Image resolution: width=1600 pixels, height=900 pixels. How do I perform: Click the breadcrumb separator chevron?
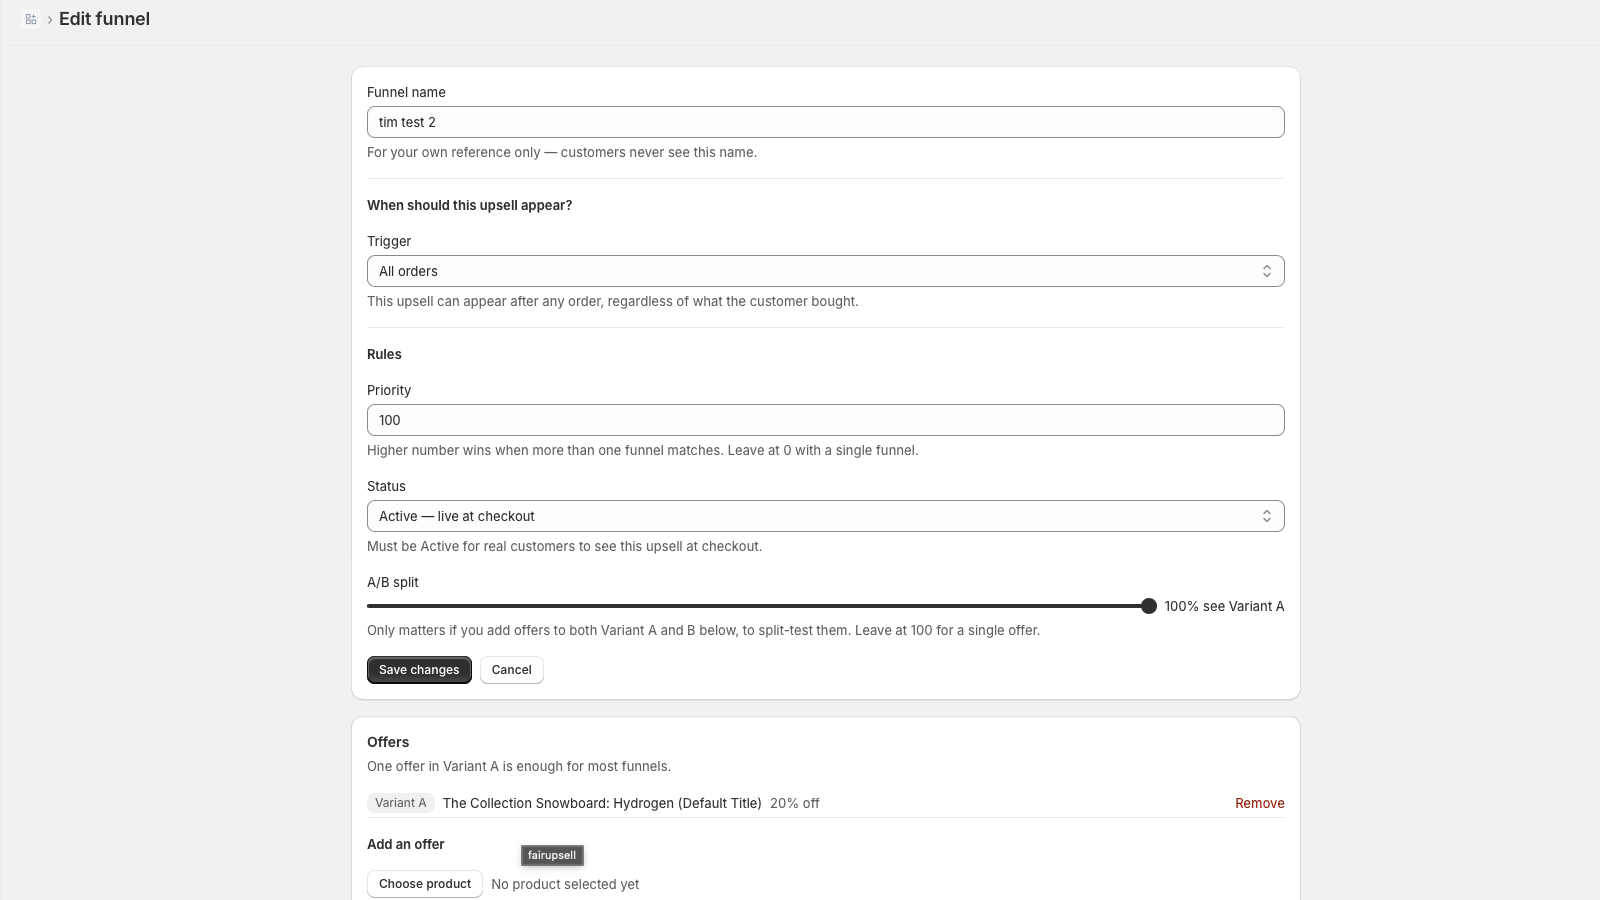49,19
